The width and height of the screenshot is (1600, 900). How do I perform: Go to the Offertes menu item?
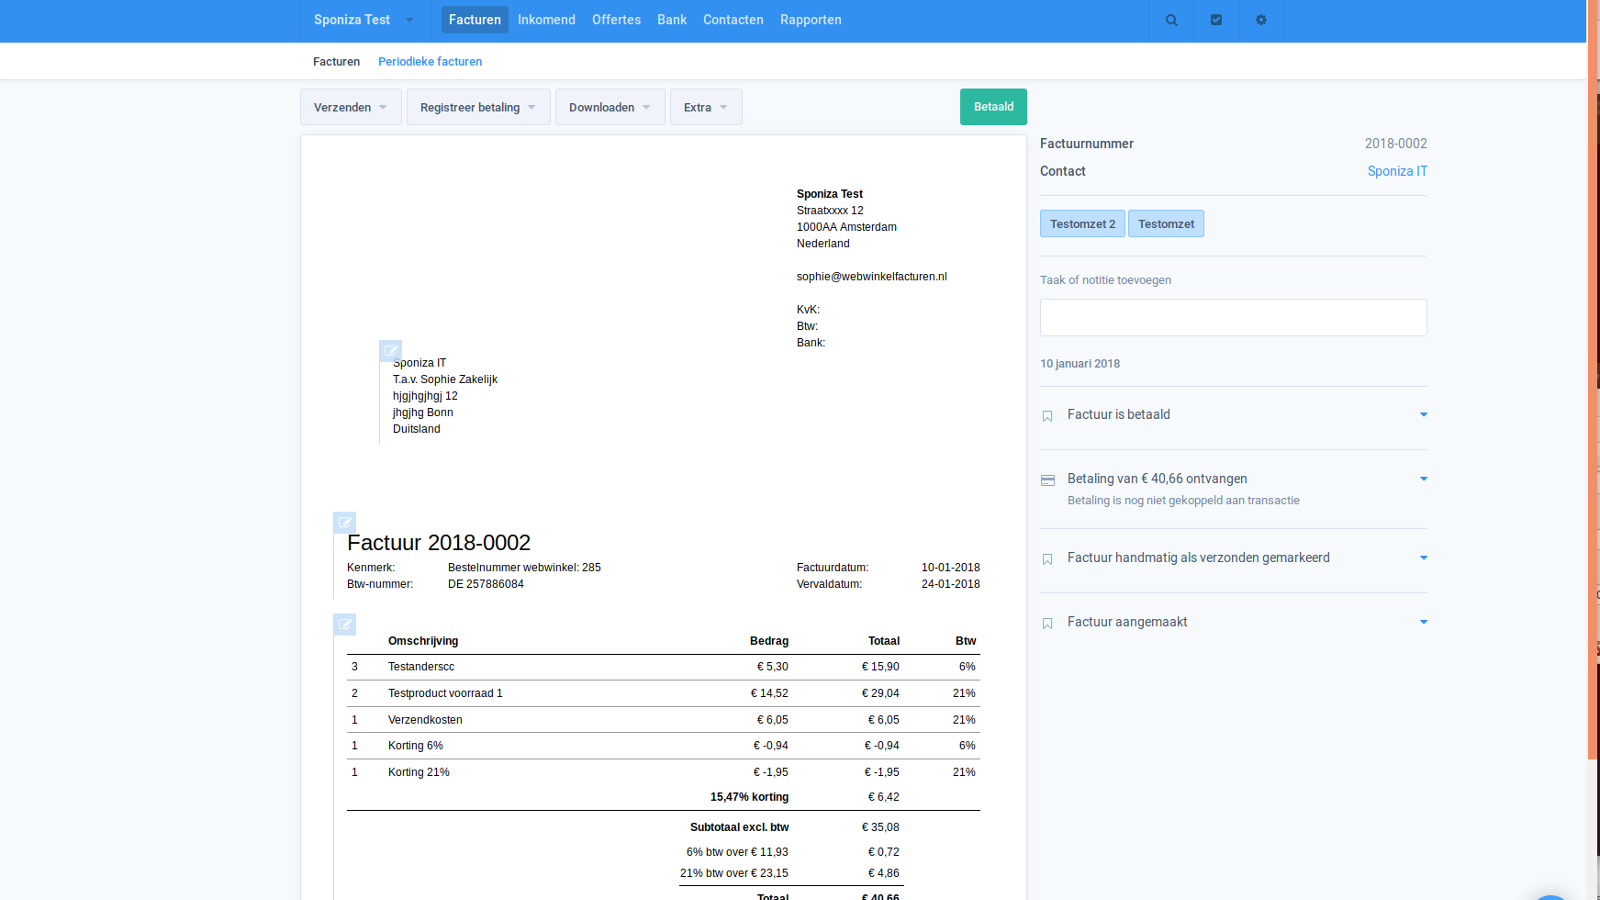[616, 20]
